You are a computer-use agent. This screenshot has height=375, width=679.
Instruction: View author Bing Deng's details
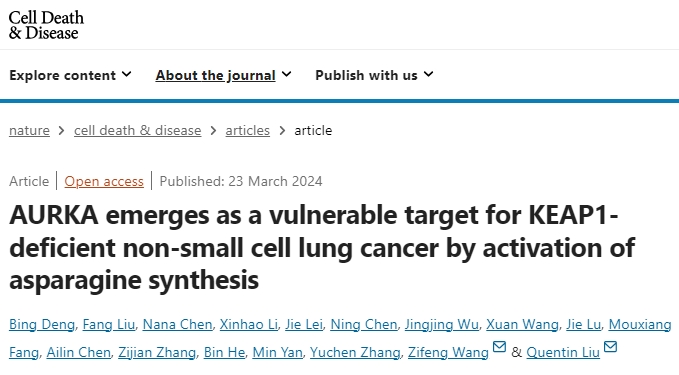(42, 324)
